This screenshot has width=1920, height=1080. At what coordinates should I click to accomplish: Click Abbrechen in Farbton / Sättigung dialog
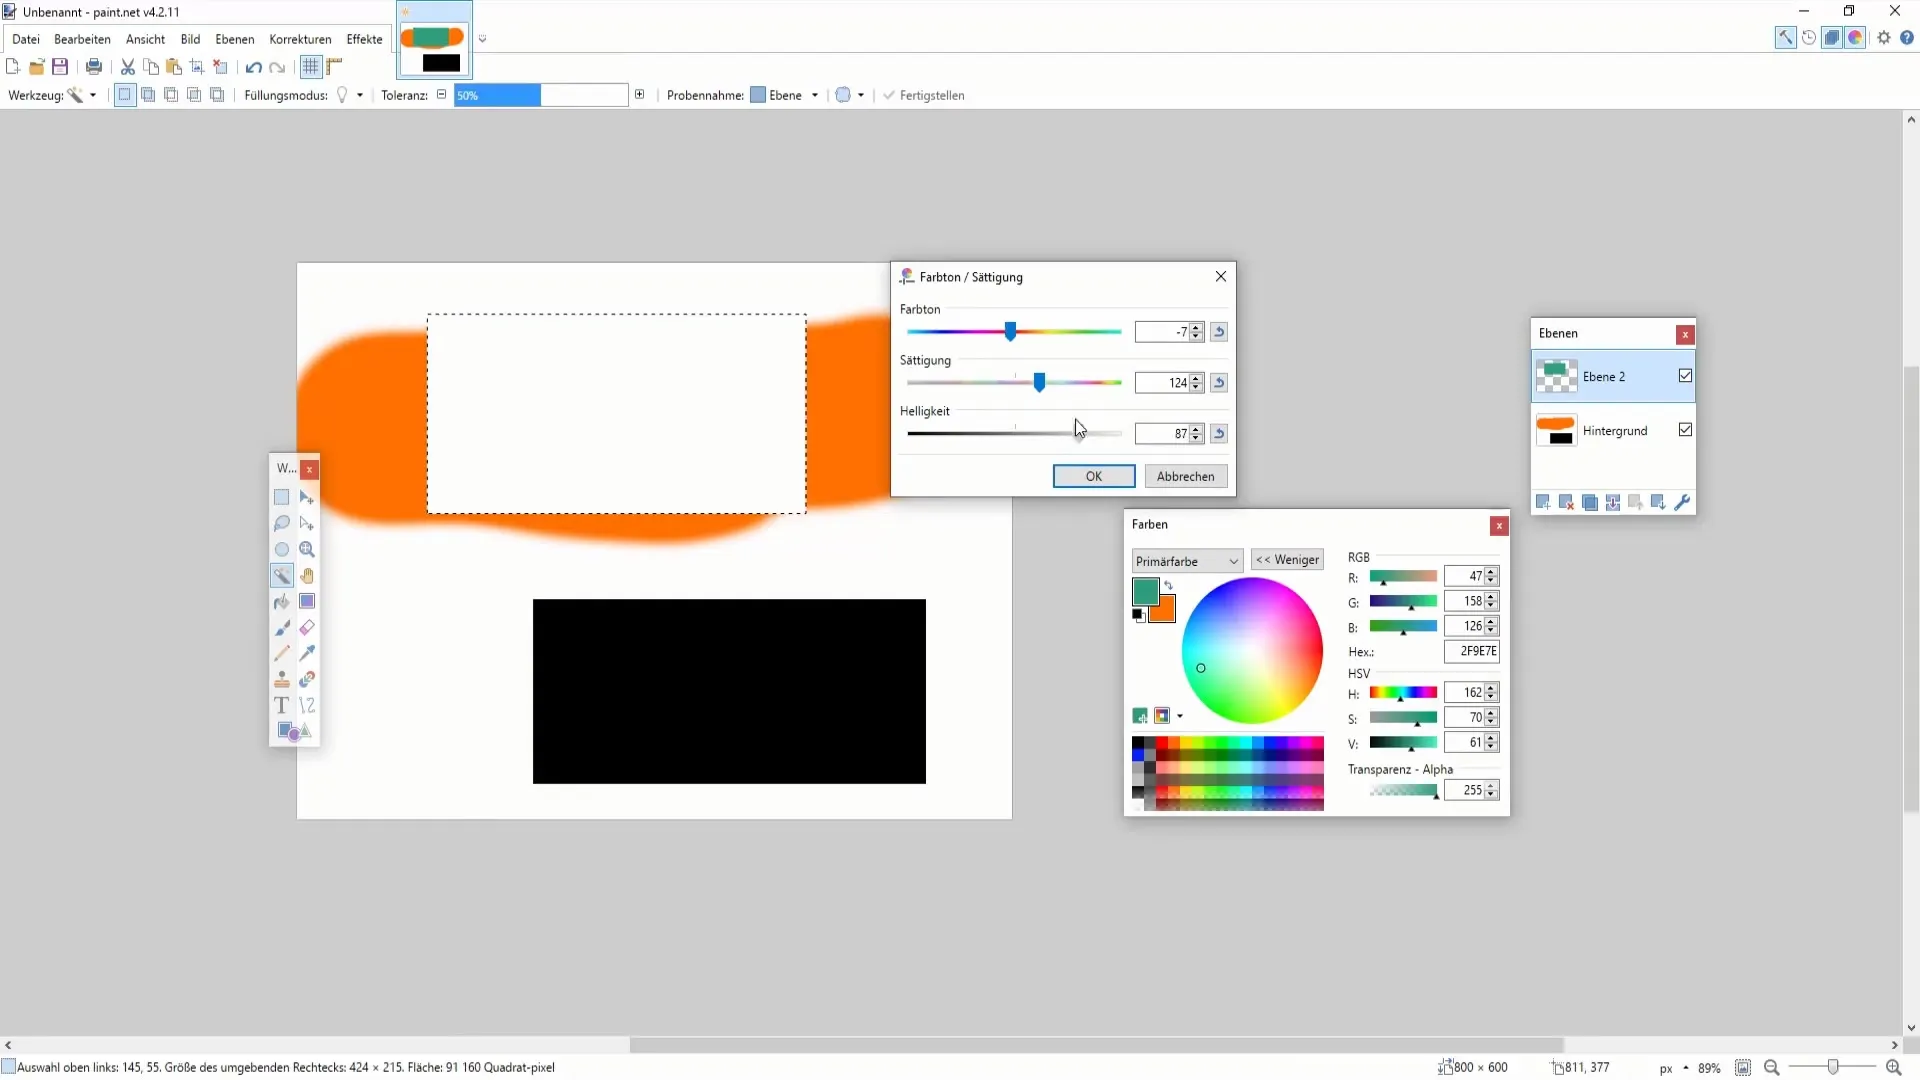(1185, 476)
